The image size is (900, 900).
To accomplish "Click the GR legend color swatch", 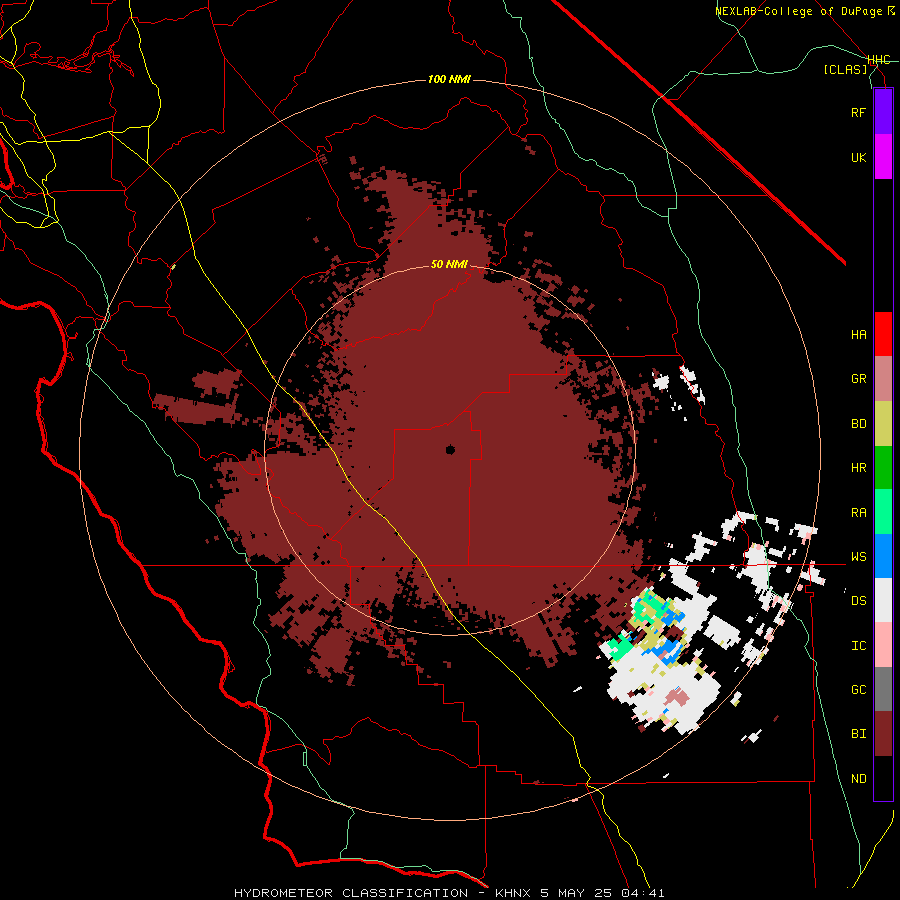I will point(883,379).
